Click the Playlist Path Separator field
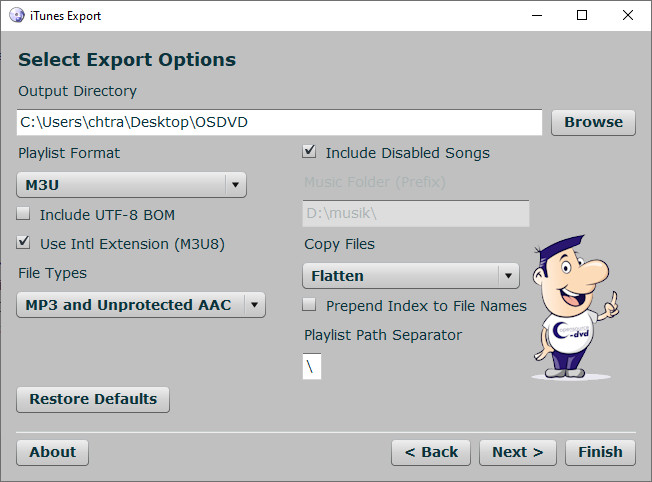Screen dimensions: 652x482 click(x=312, y=367)
